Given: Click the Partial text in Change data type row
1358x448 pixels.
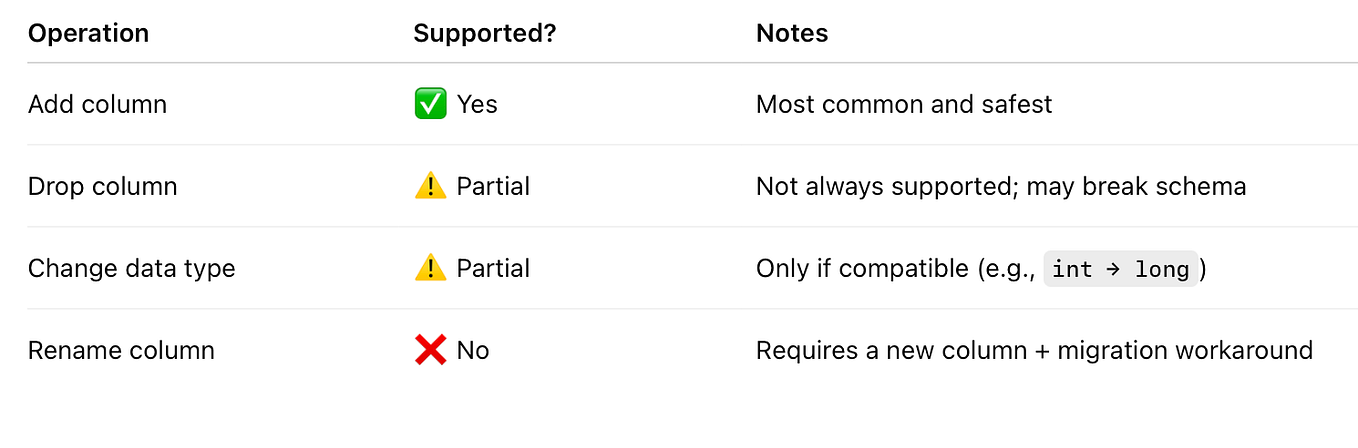Looking at the screenshot, I should point(493,268).
